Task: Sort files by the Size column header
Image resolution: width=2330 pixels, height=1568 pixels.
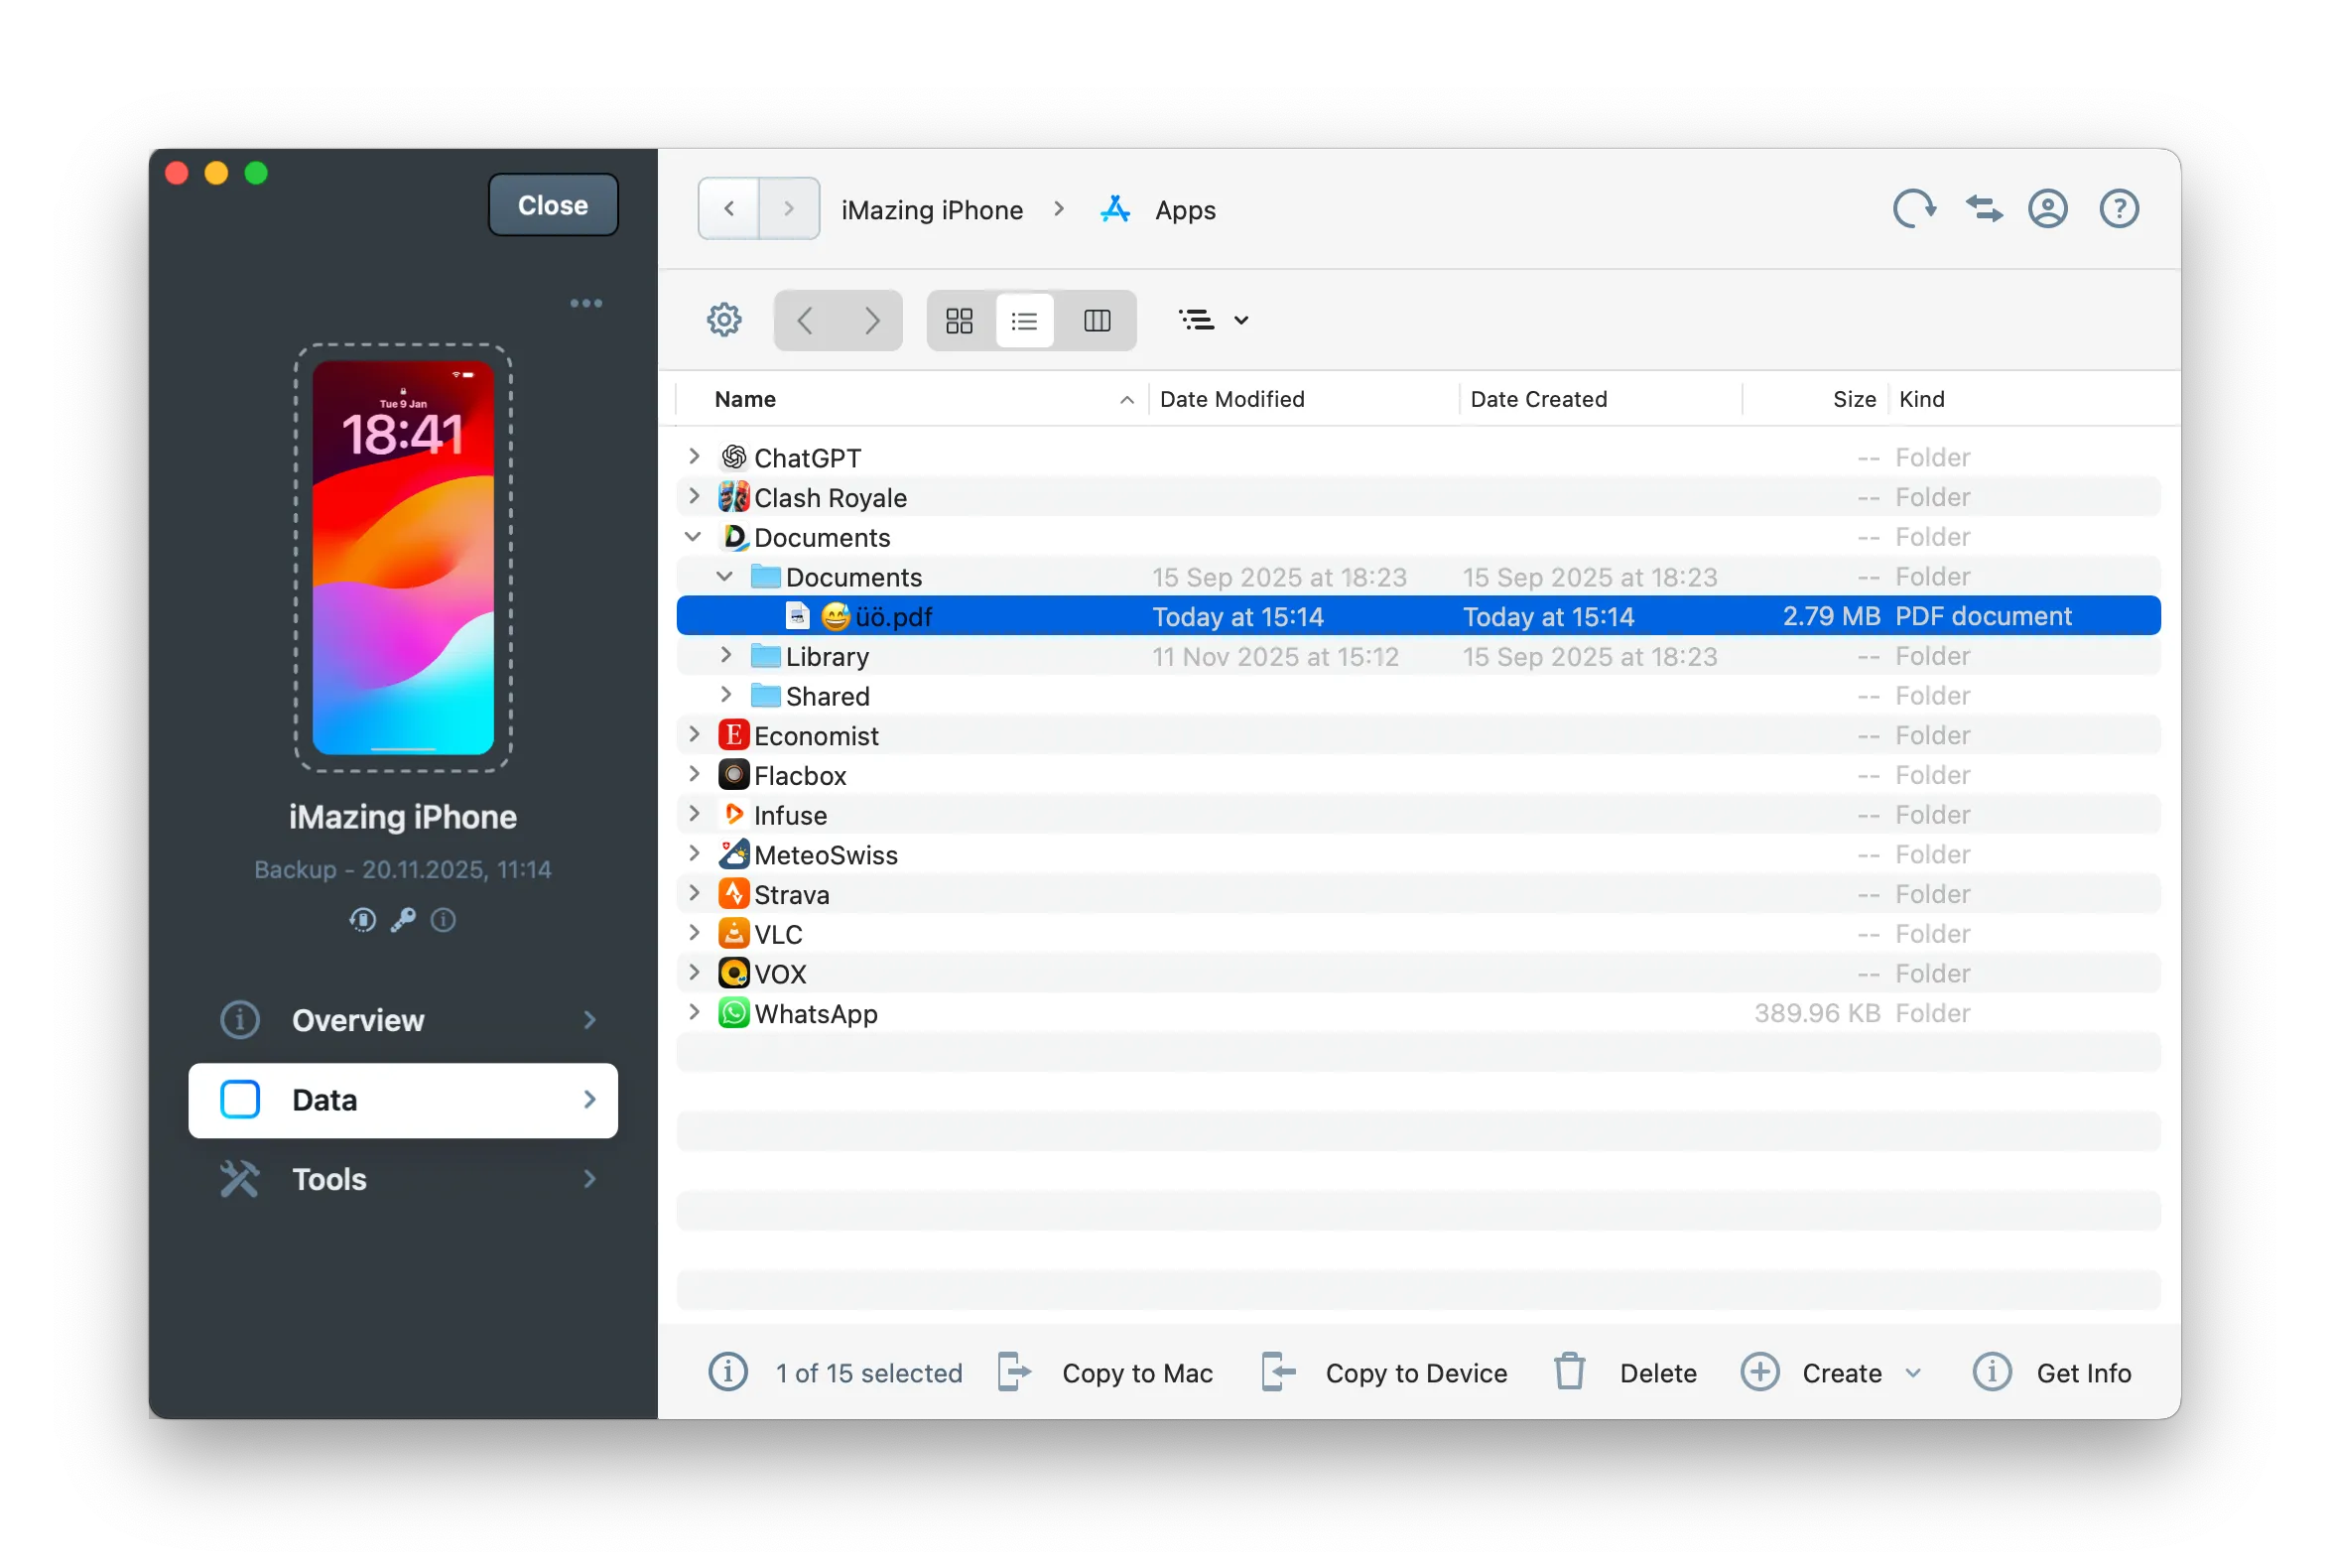Action: 1853,398
